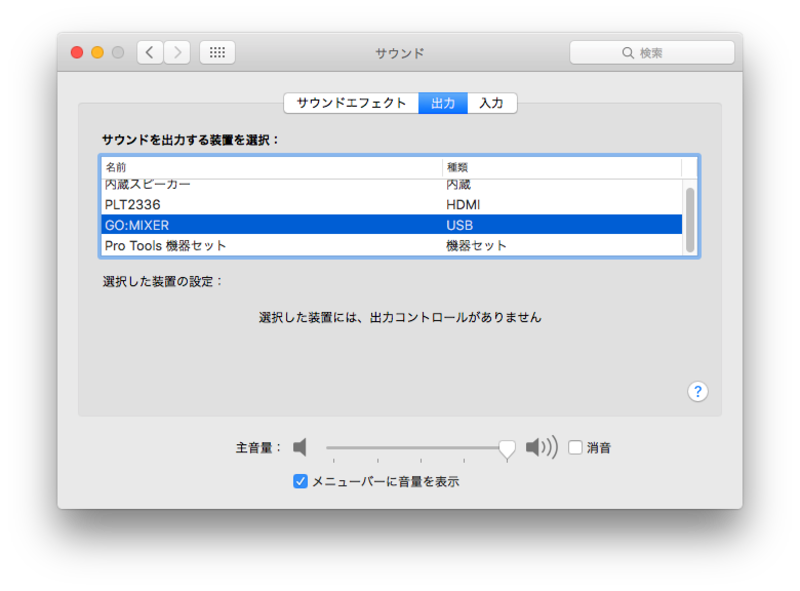Click the 名前 column header
This screenshot has width=800, height=591.
271,167
